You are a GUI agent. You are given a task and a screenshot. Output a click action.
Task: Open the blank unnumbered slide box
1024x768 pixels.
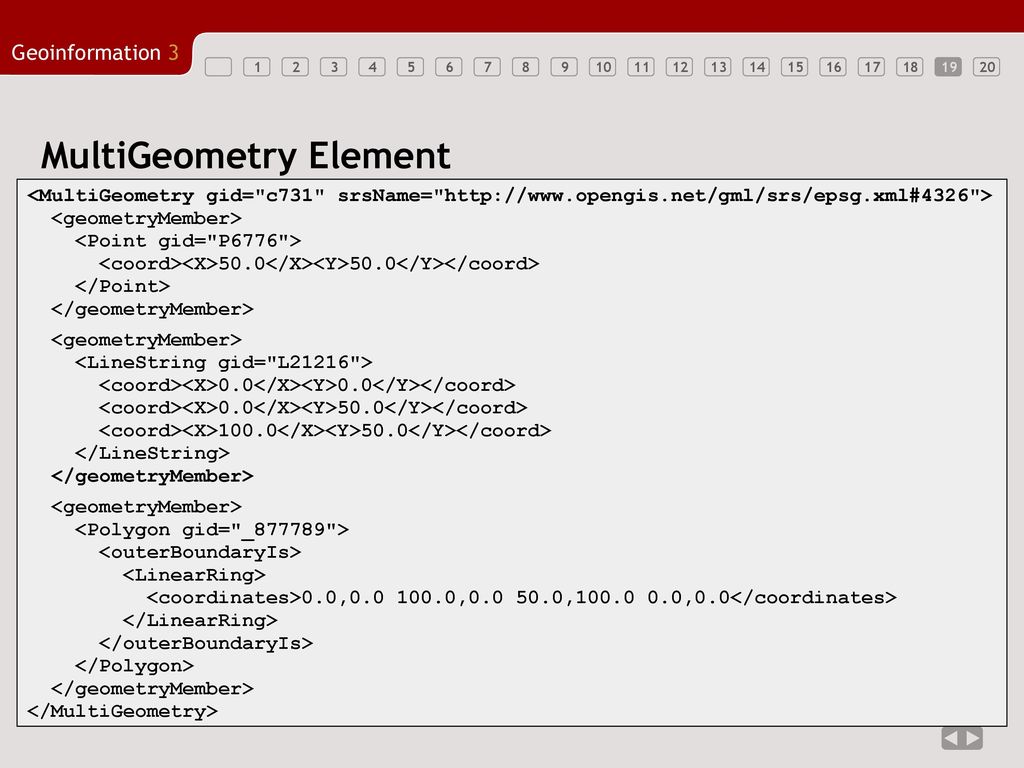218,67
